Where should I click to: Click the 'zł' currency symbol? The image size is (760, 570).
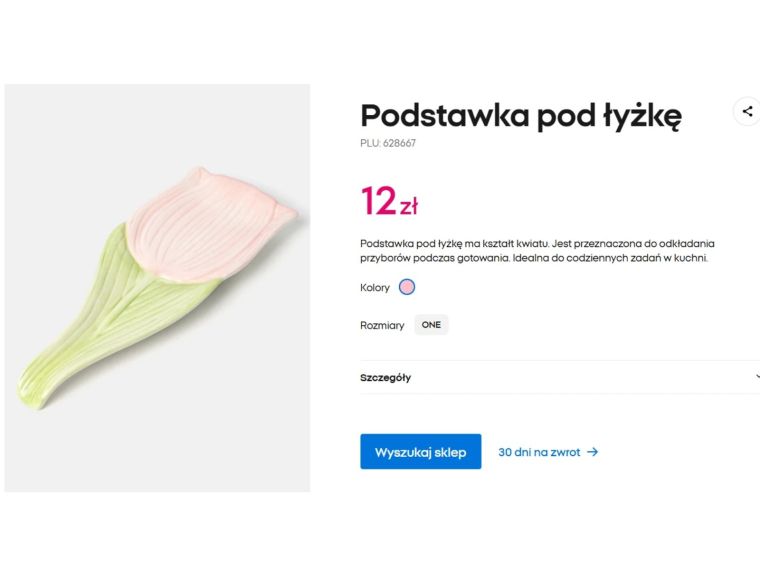[409, 208]
